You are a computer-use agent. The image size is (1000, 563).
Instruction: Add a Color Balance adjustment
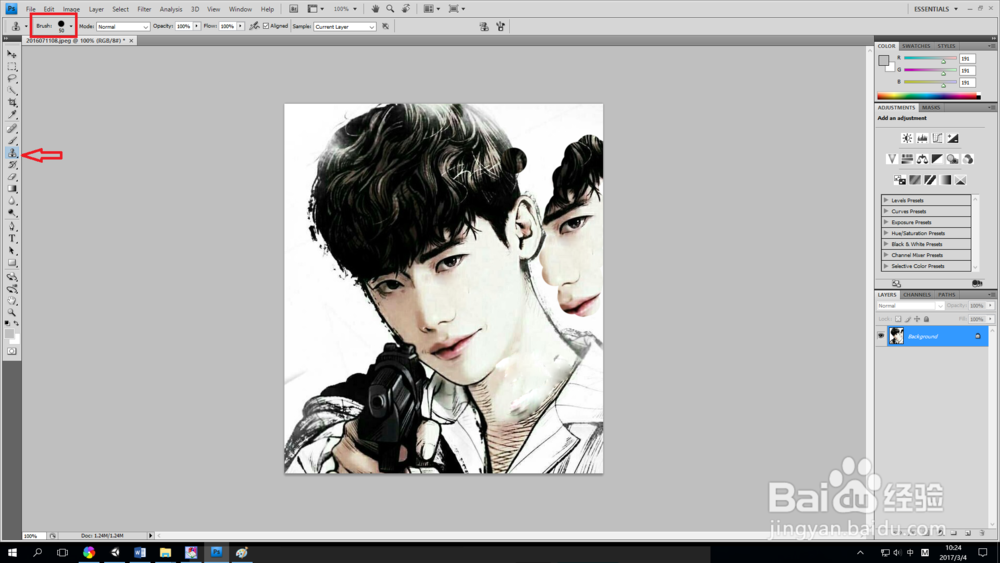pos(922,159)
